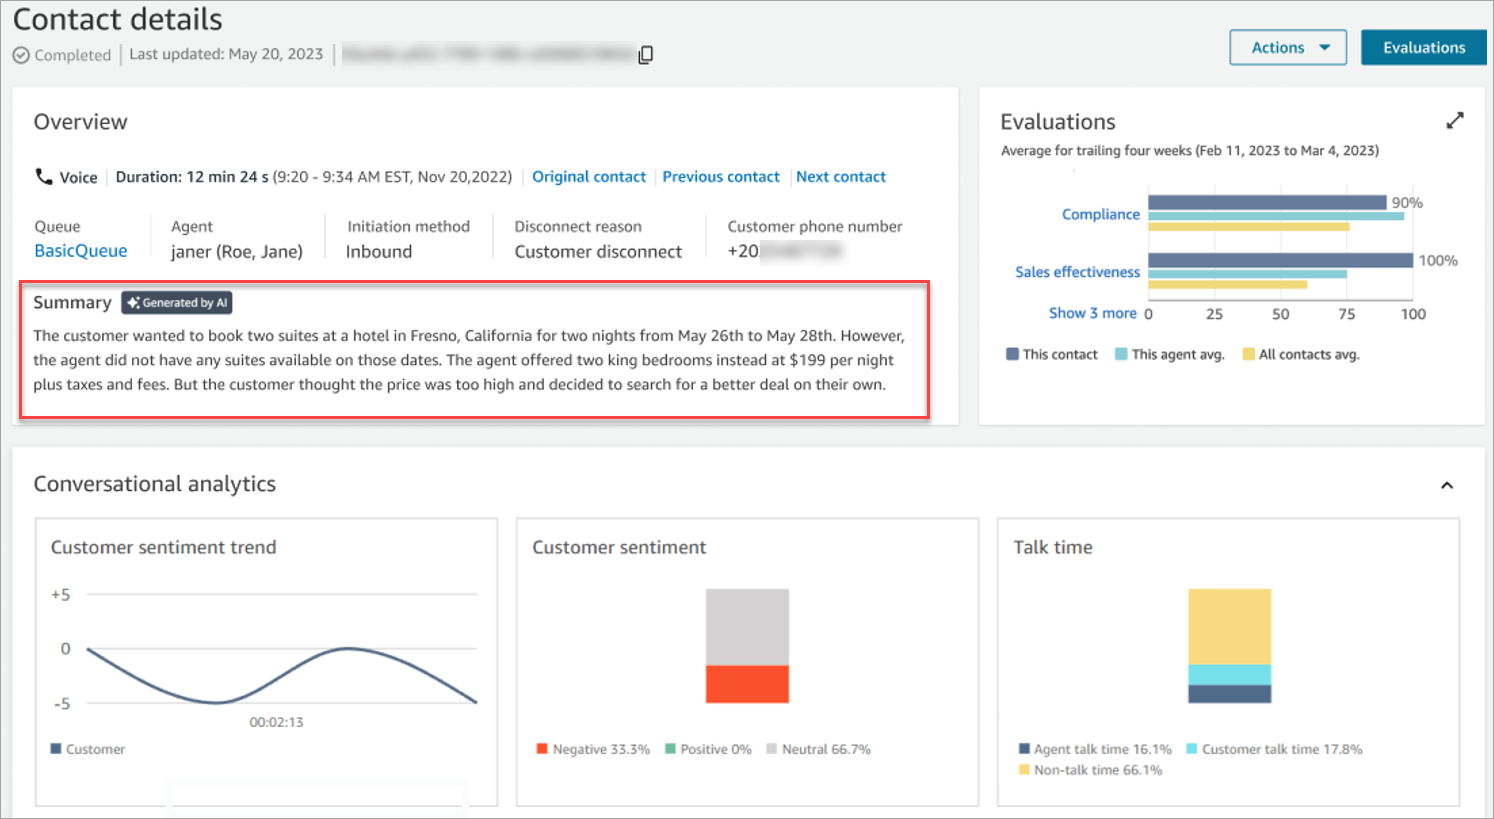Expand Show 3 more evaluation categories
Image resolution: width=1494 pixels, height=819 pixels.
pyautogui.click(x=1094, y=312)
